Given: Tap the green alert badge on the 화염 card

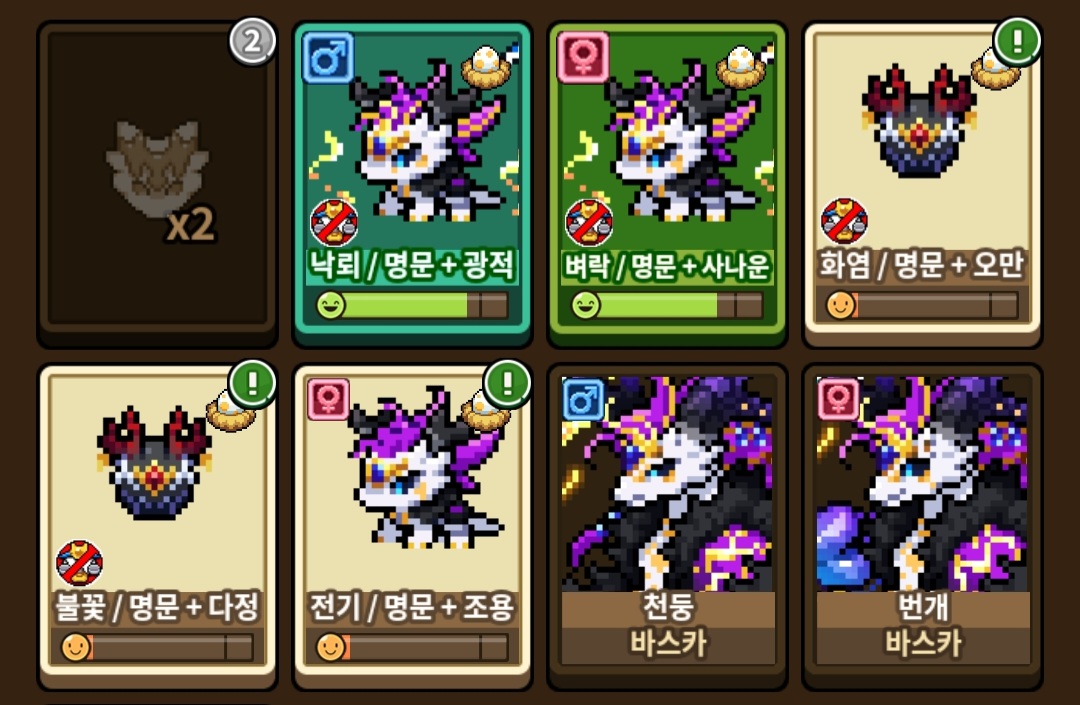Looking at the screenshot, I should (x=1017, y=41).
